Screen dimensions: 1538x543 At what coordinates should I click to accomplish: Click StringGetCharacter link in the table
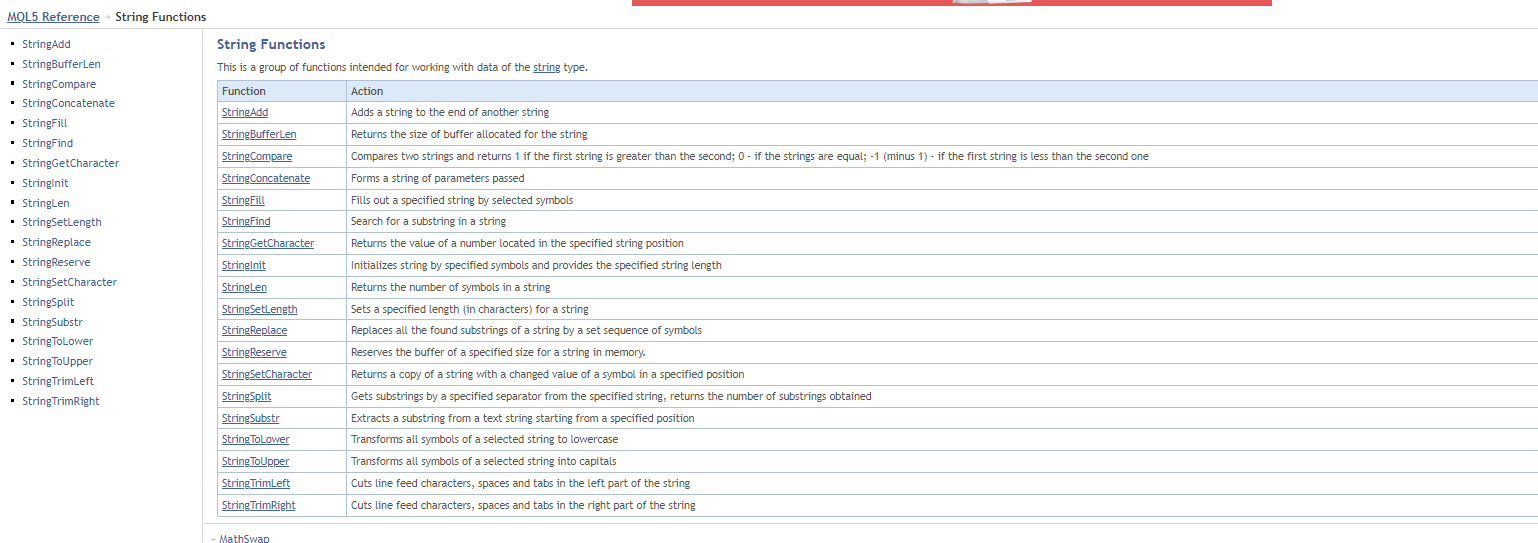click(x=268, y=243)
